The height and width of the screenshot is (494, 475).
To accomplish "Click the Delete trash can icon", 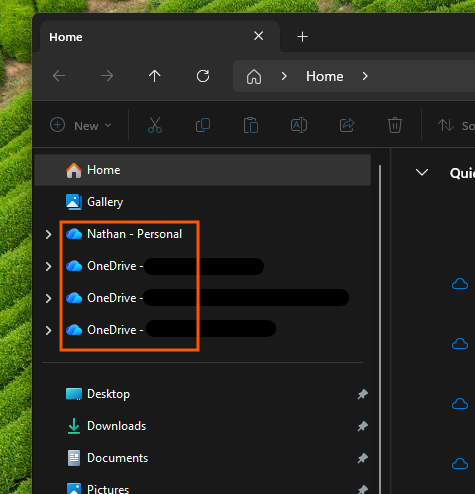I will coord(395,125).
